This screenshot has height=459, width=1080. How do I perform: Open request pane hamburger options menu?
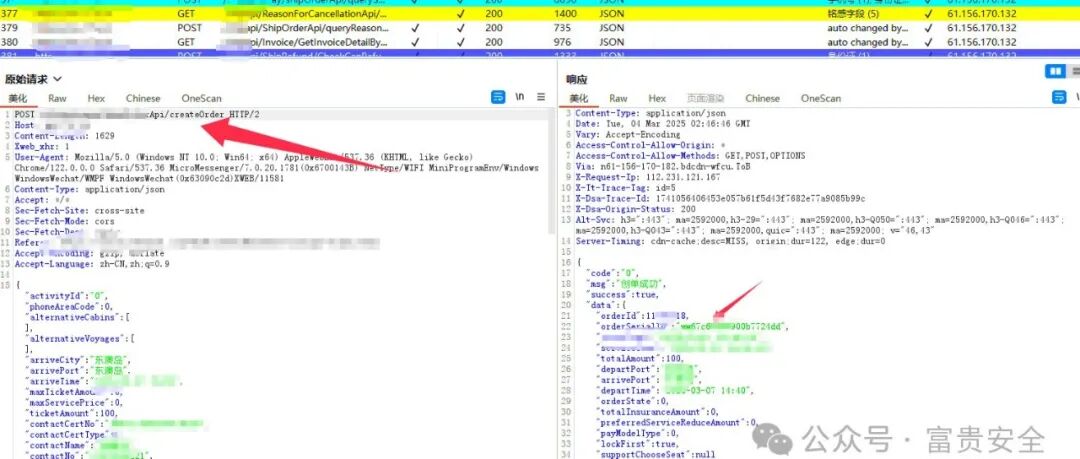pyautogui.click(x=541, y=97)
